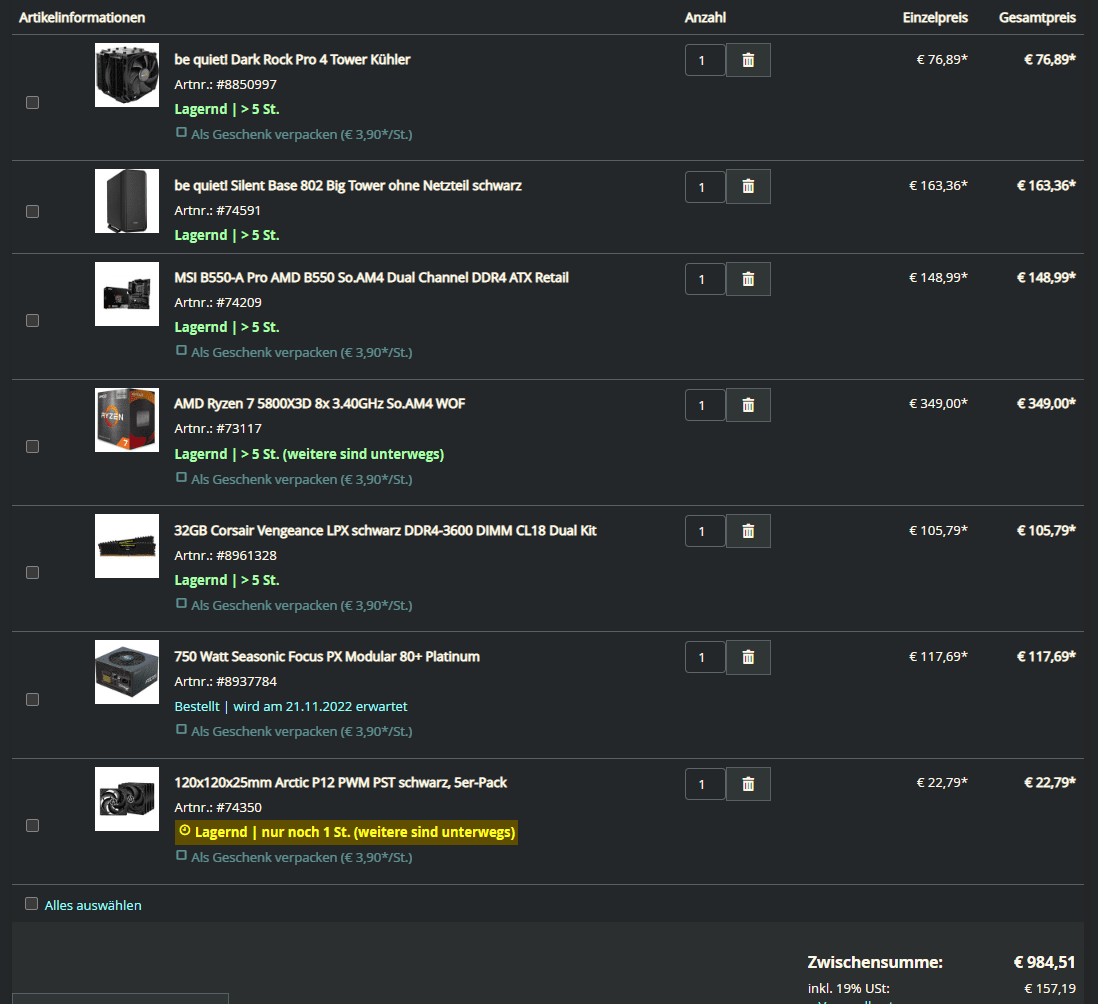This screenshot has width=1098, height=1004.
Task: Click 'Lagernd | nur noch 1 St.' yellow notice
Action: pos(347,832)
